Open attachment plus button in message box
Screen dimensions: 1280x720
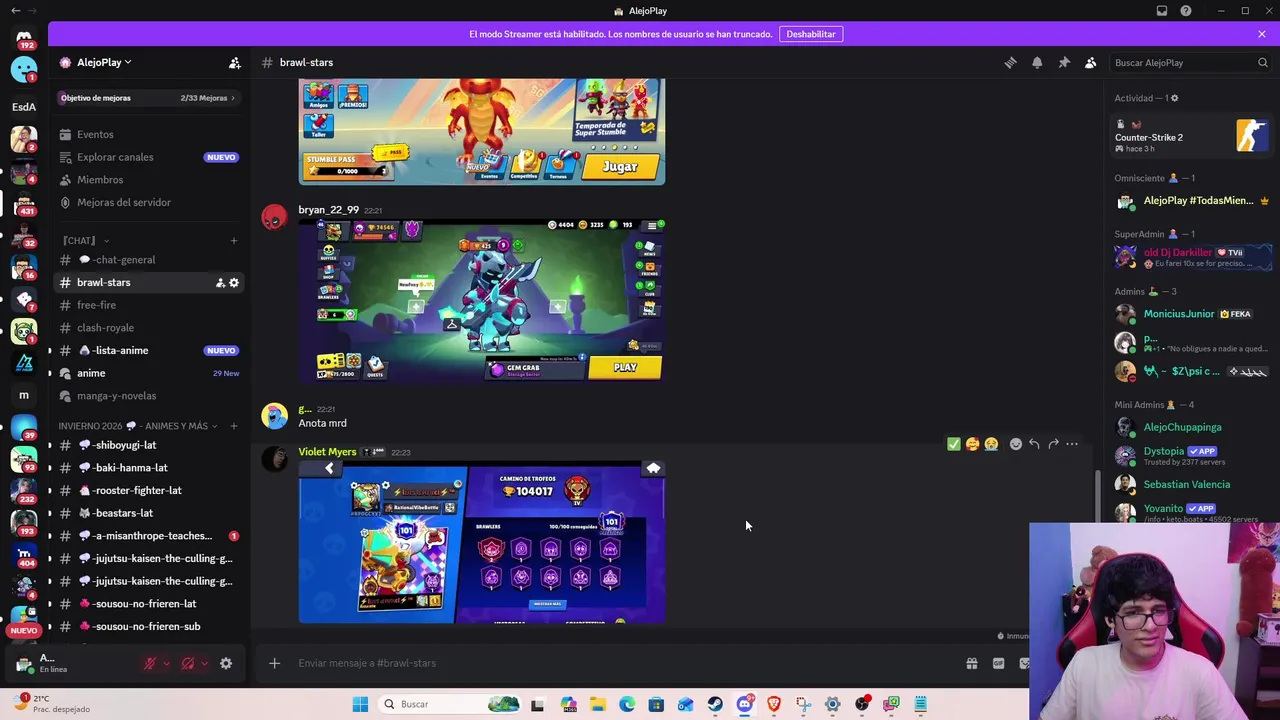click(x=274, y=663)
